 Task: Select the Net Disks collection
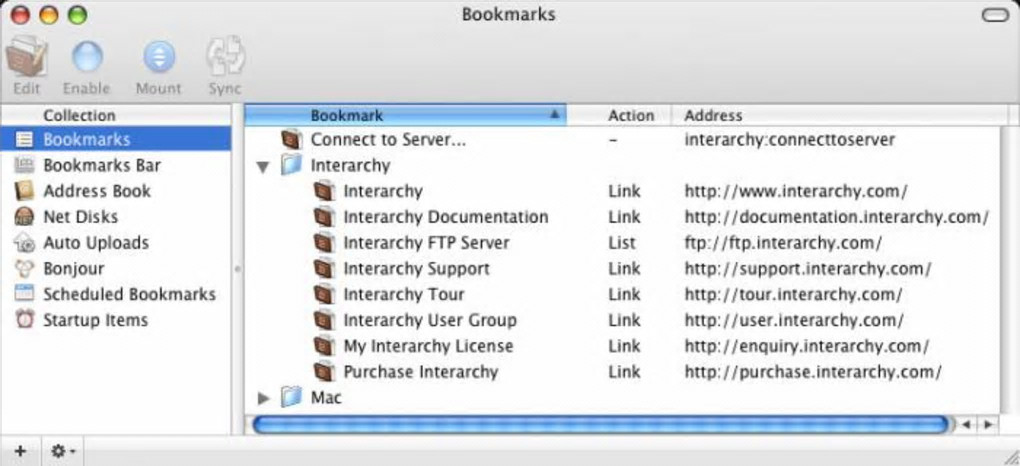(x=115, y=217)
